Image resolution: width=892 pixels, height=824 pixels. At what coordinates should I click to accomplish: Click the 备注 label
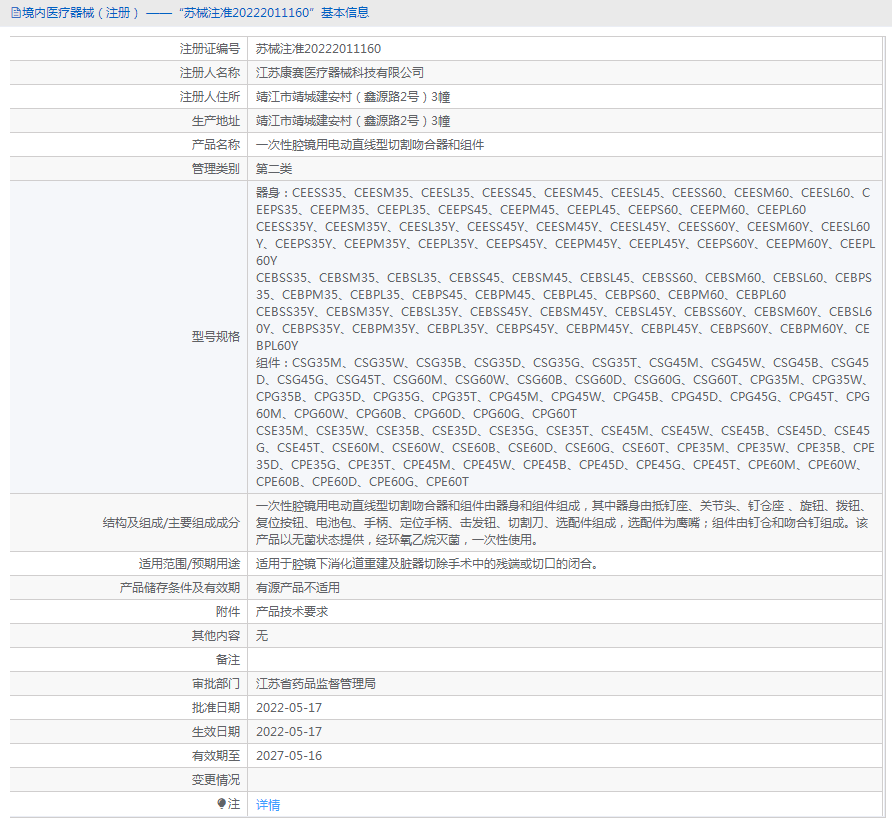coord(228,659)
